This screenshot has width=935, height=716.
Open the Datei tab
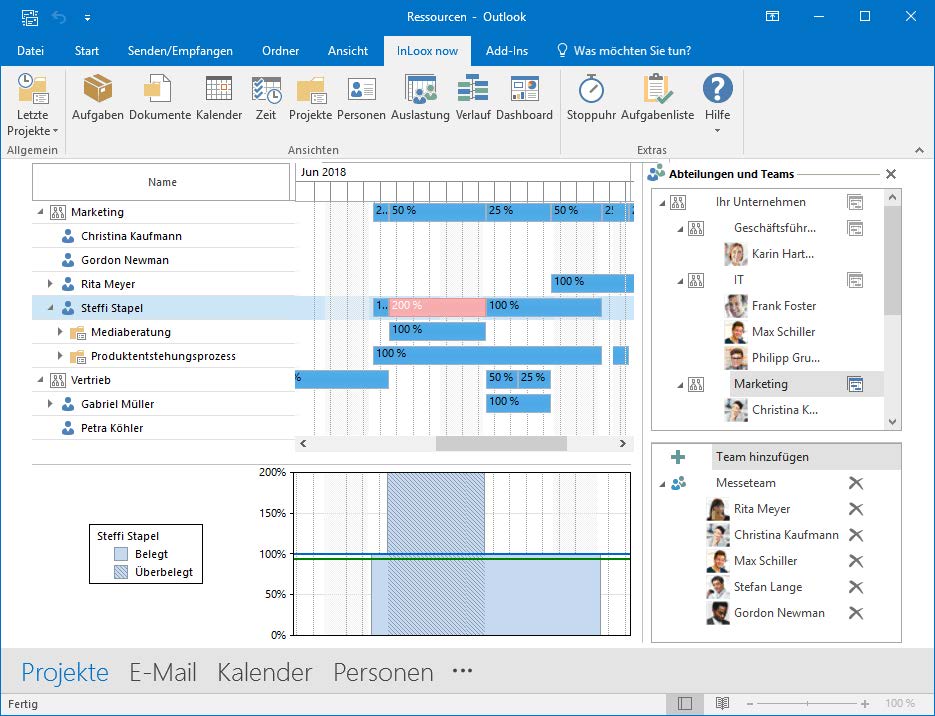(30, 51)
